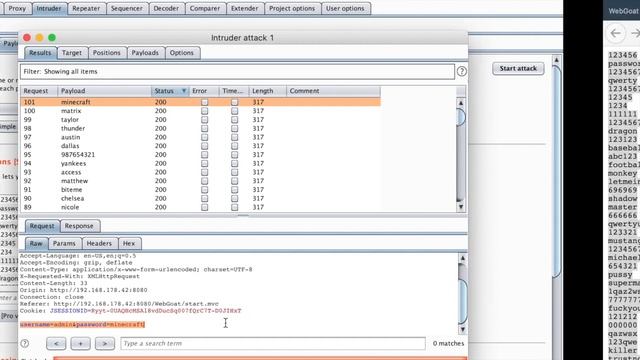Click the '+' search options button
The height and width of the screenshot is (360, 640).
(80, 344)
